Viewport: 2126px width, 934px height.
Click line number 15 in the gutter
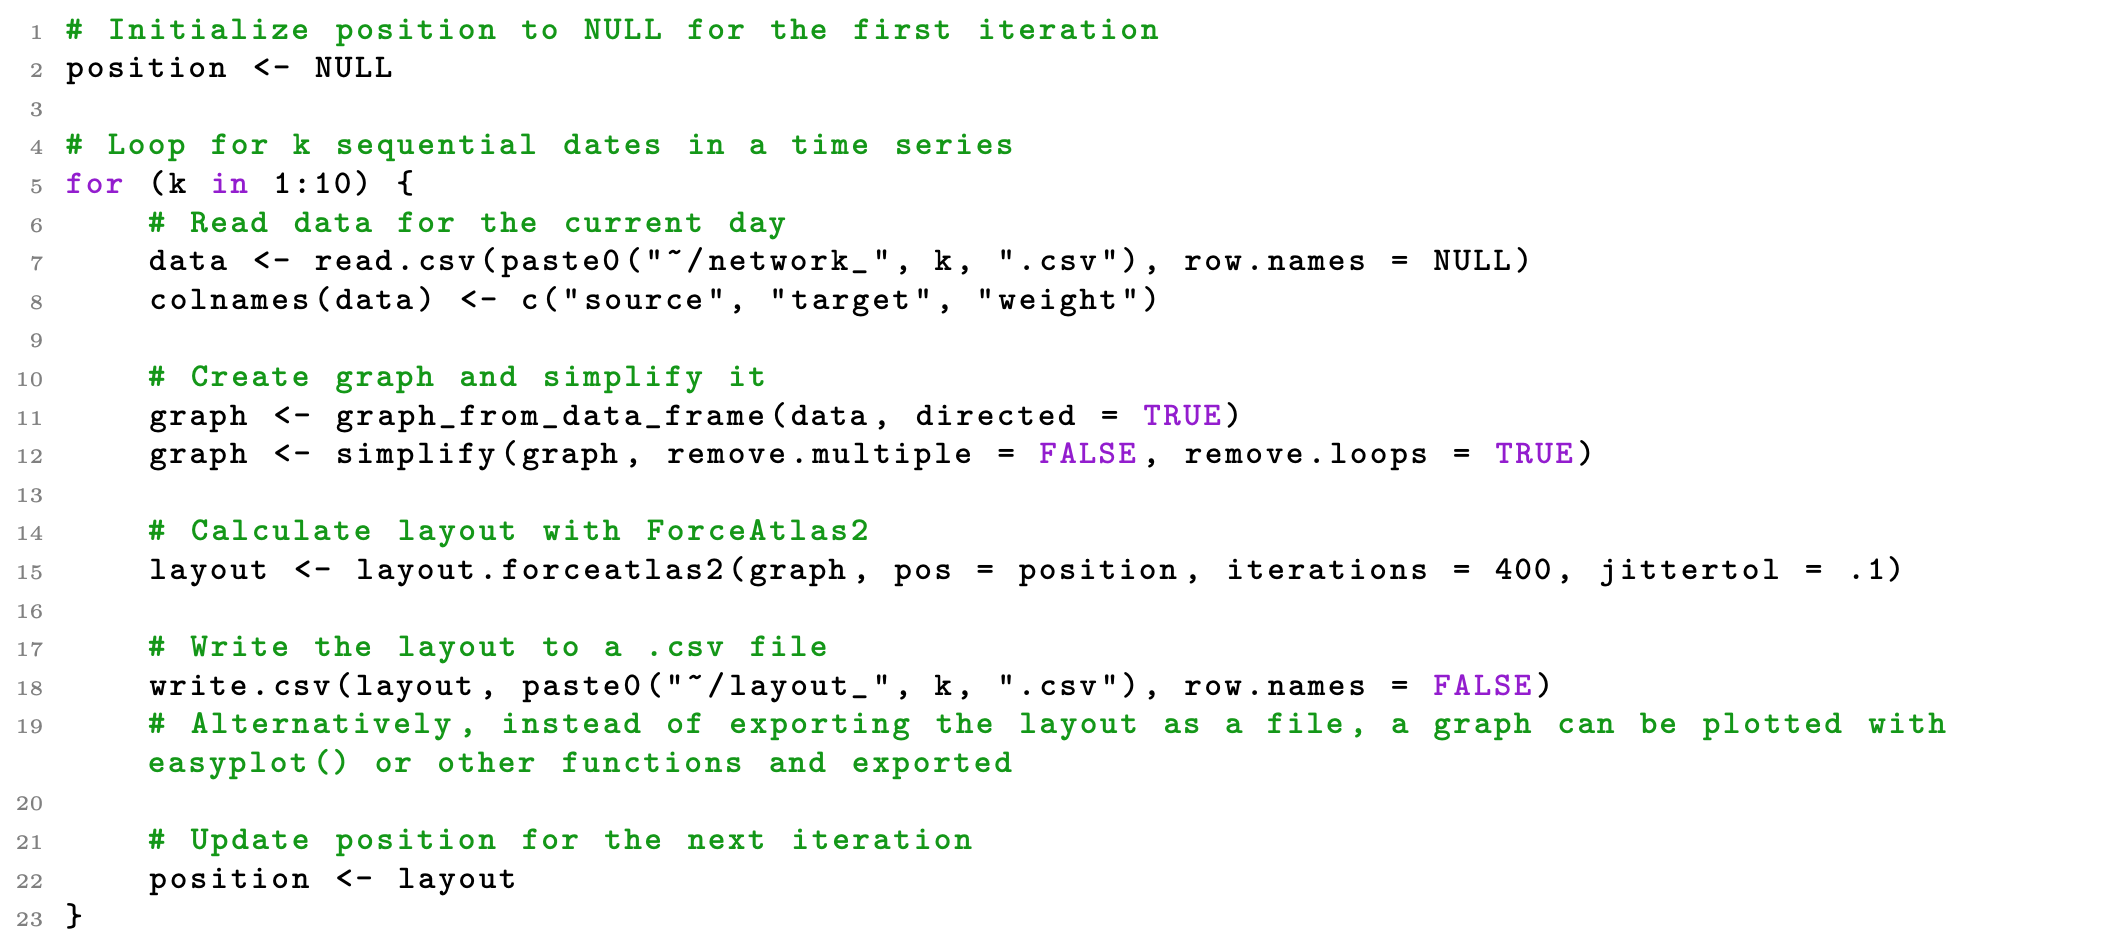click(x=30, y=572)
